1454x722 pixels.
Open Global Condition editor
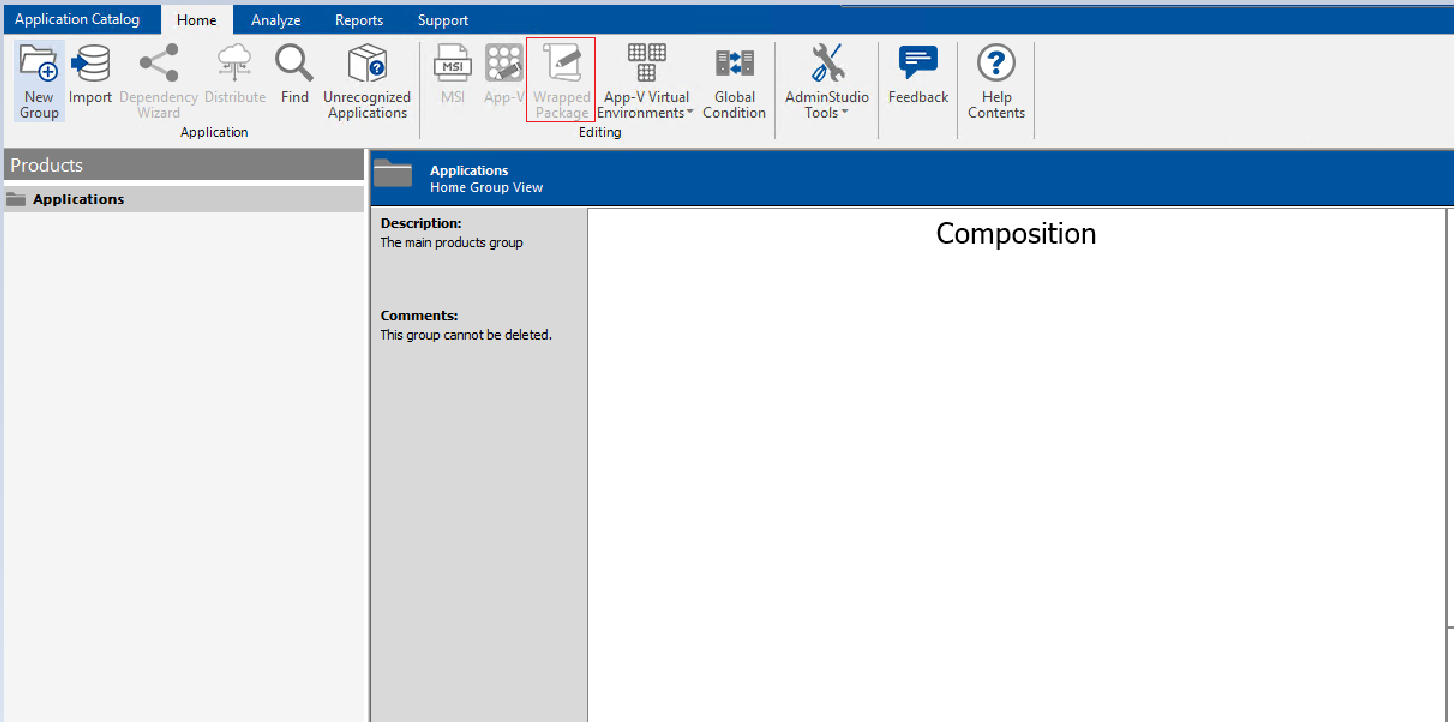pos(734,65)
